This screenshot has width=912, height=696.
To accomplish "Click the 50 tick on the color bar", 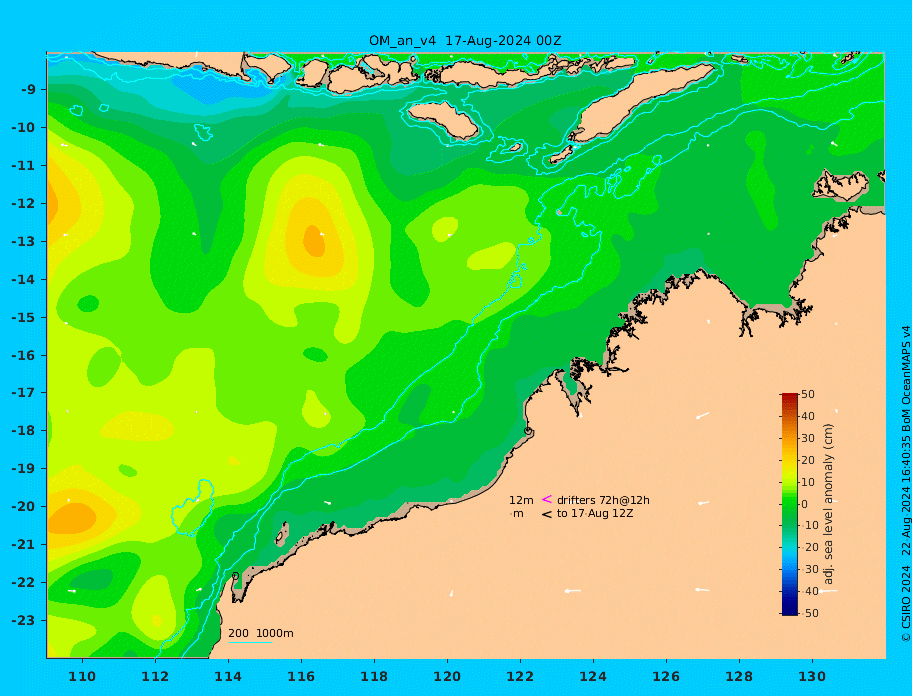I will pyautogui.click(x=808, y=394).
